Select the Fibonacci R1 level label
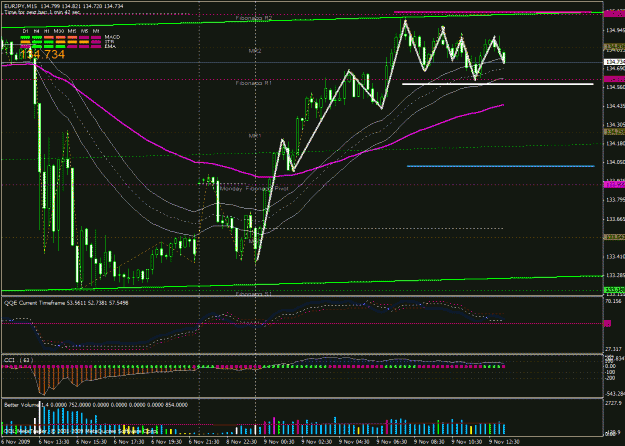This screenshot has height=446, width=625. pos(254,83)
